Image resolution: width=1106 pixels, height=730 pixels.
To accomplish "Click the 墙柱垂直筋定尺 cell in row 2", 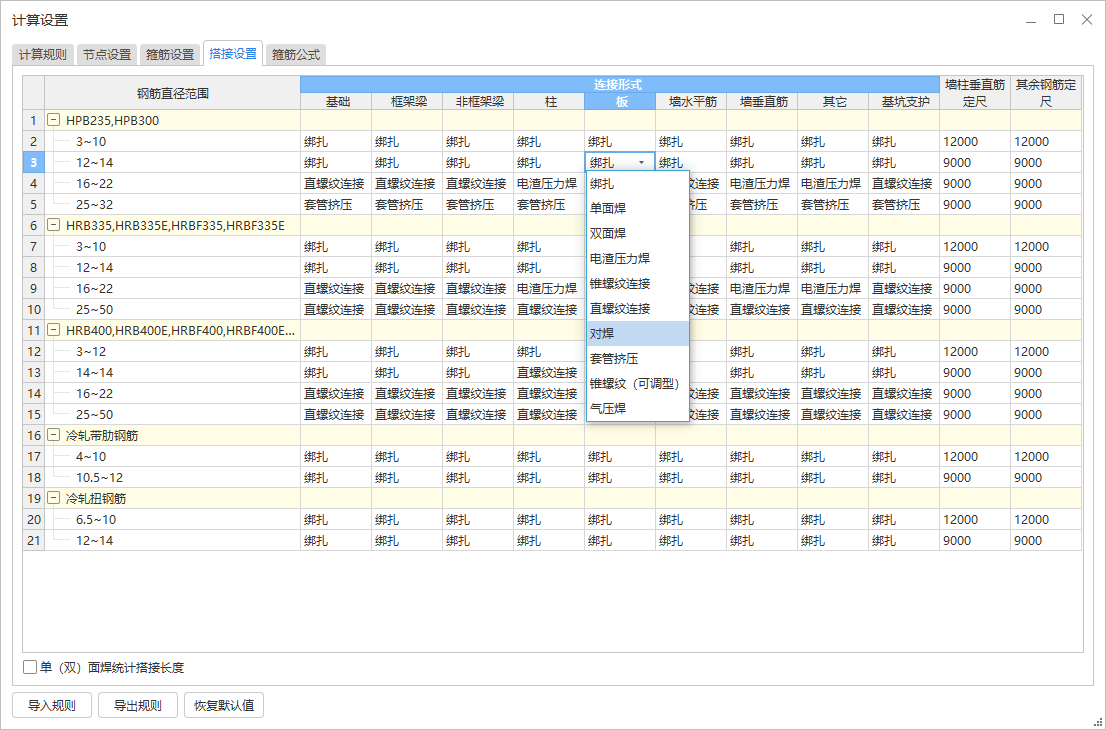I will point(973,141).
